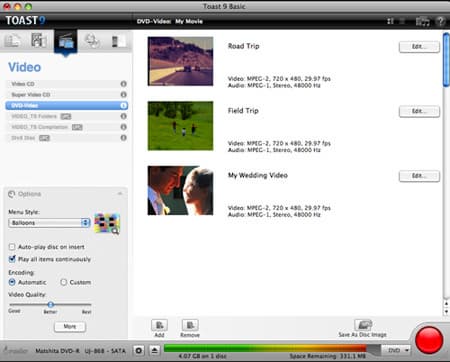Click the dimmed list view icon in header

click(402, 21)
